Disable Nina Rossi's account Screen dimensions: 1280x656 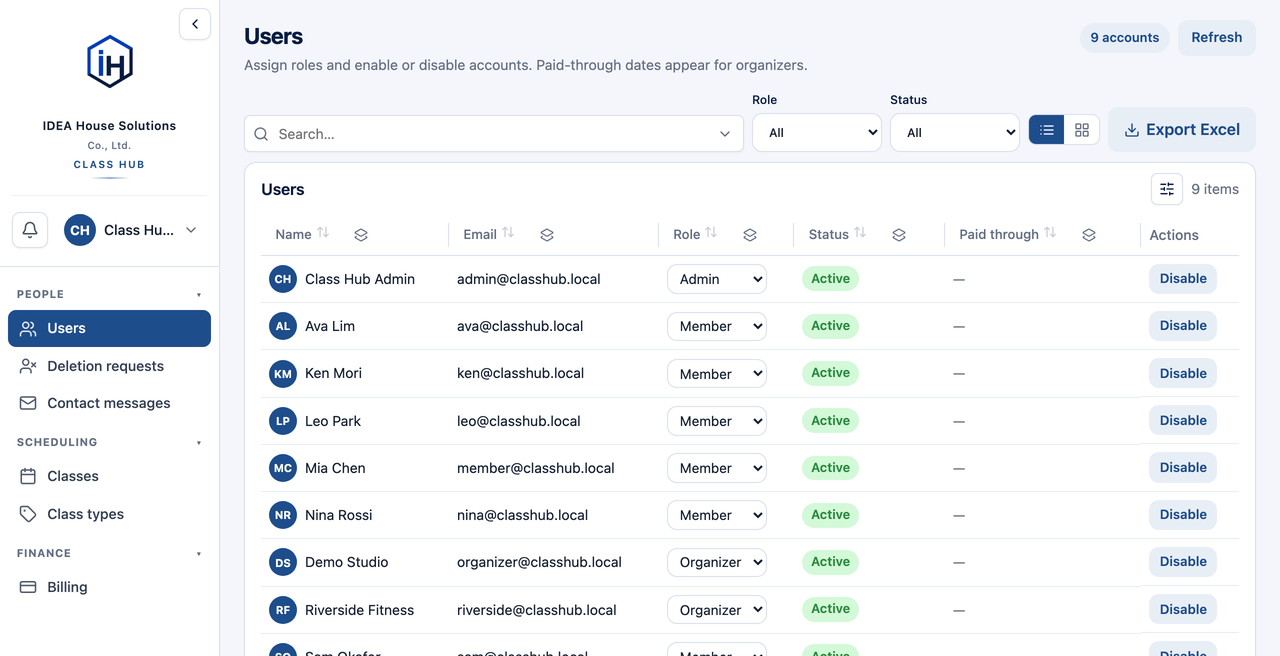1183,514
